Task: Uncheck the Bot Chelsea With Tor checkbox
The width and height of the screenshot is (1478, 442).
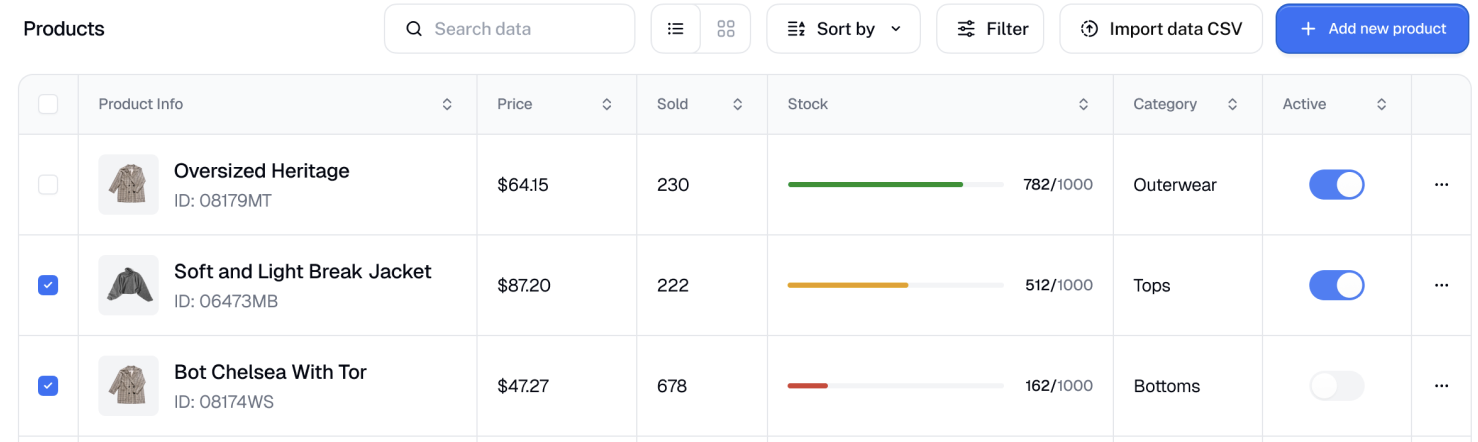Action: pyautogui.click(x=48, y=386)
